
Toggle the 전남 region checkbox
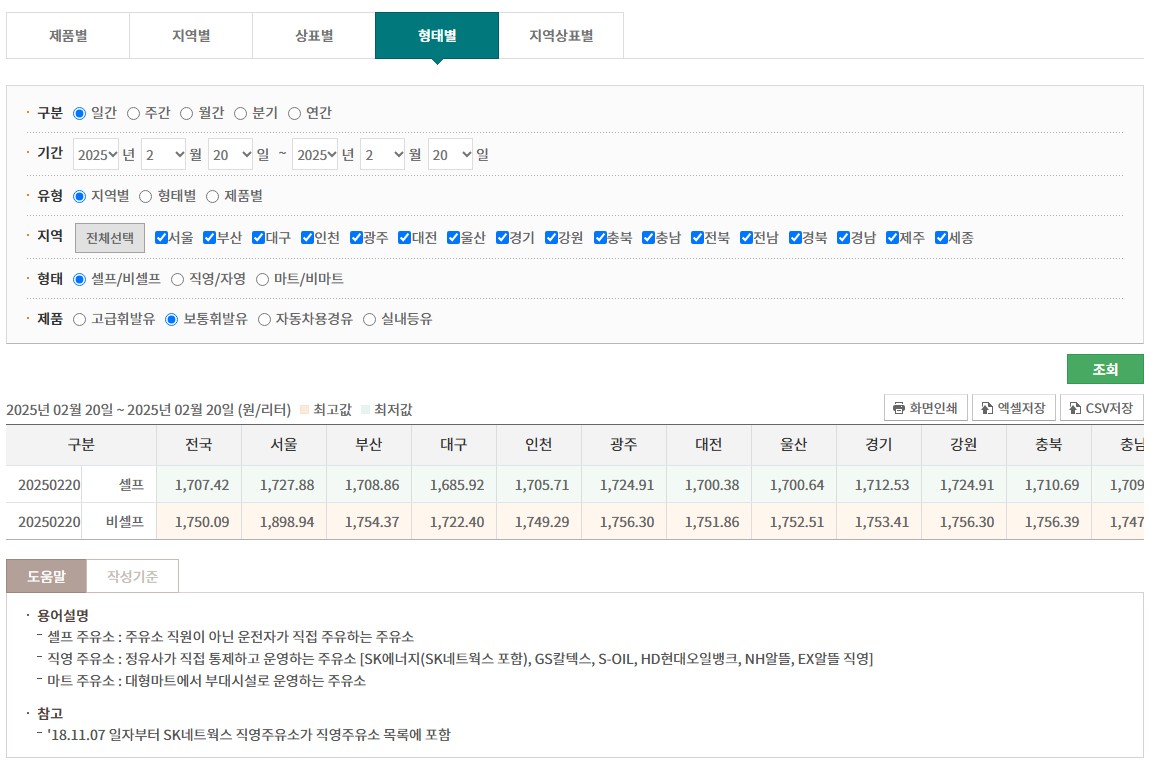(746, 238)
